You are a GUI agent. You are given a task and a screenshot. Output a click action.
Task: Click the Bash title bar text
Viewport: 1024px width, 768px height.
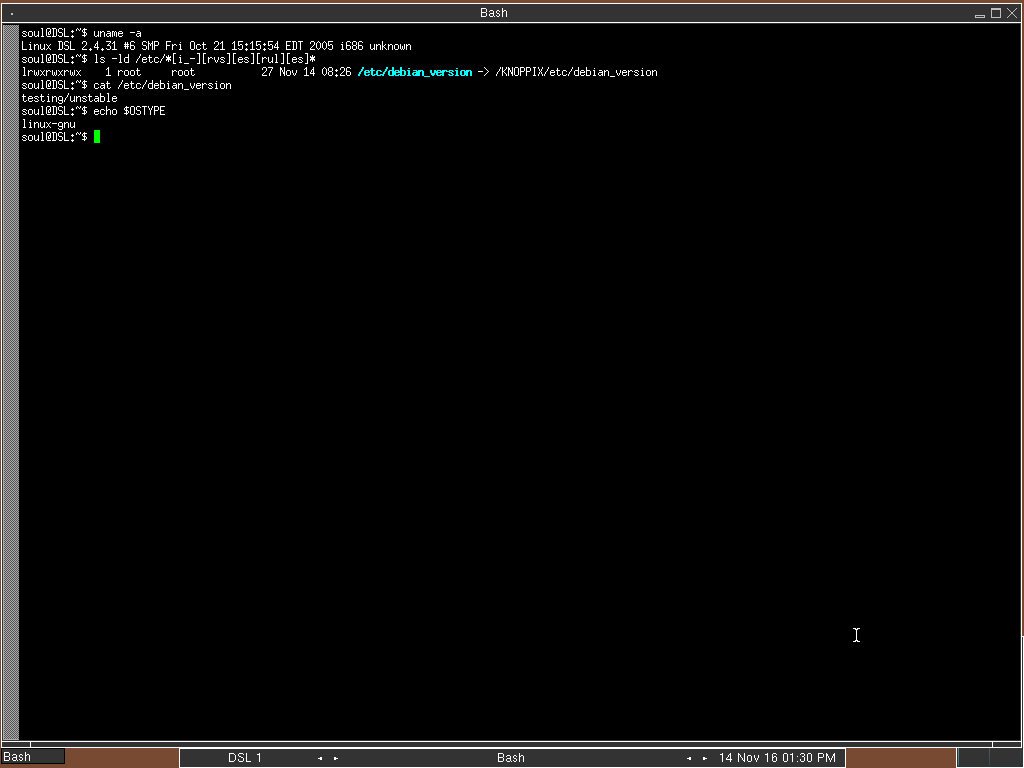(494, 13)
